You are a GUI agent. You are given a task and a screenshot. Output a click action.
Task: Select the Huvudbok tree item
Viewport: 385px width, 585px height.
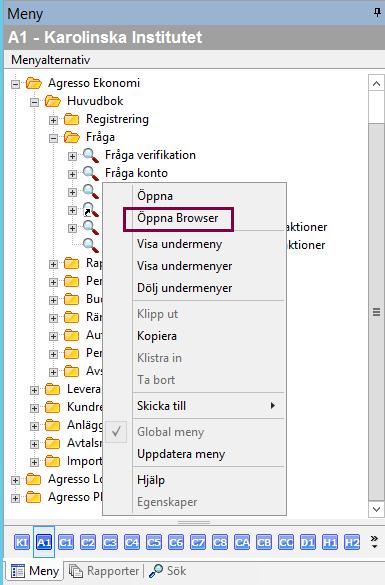click(95, 101)
